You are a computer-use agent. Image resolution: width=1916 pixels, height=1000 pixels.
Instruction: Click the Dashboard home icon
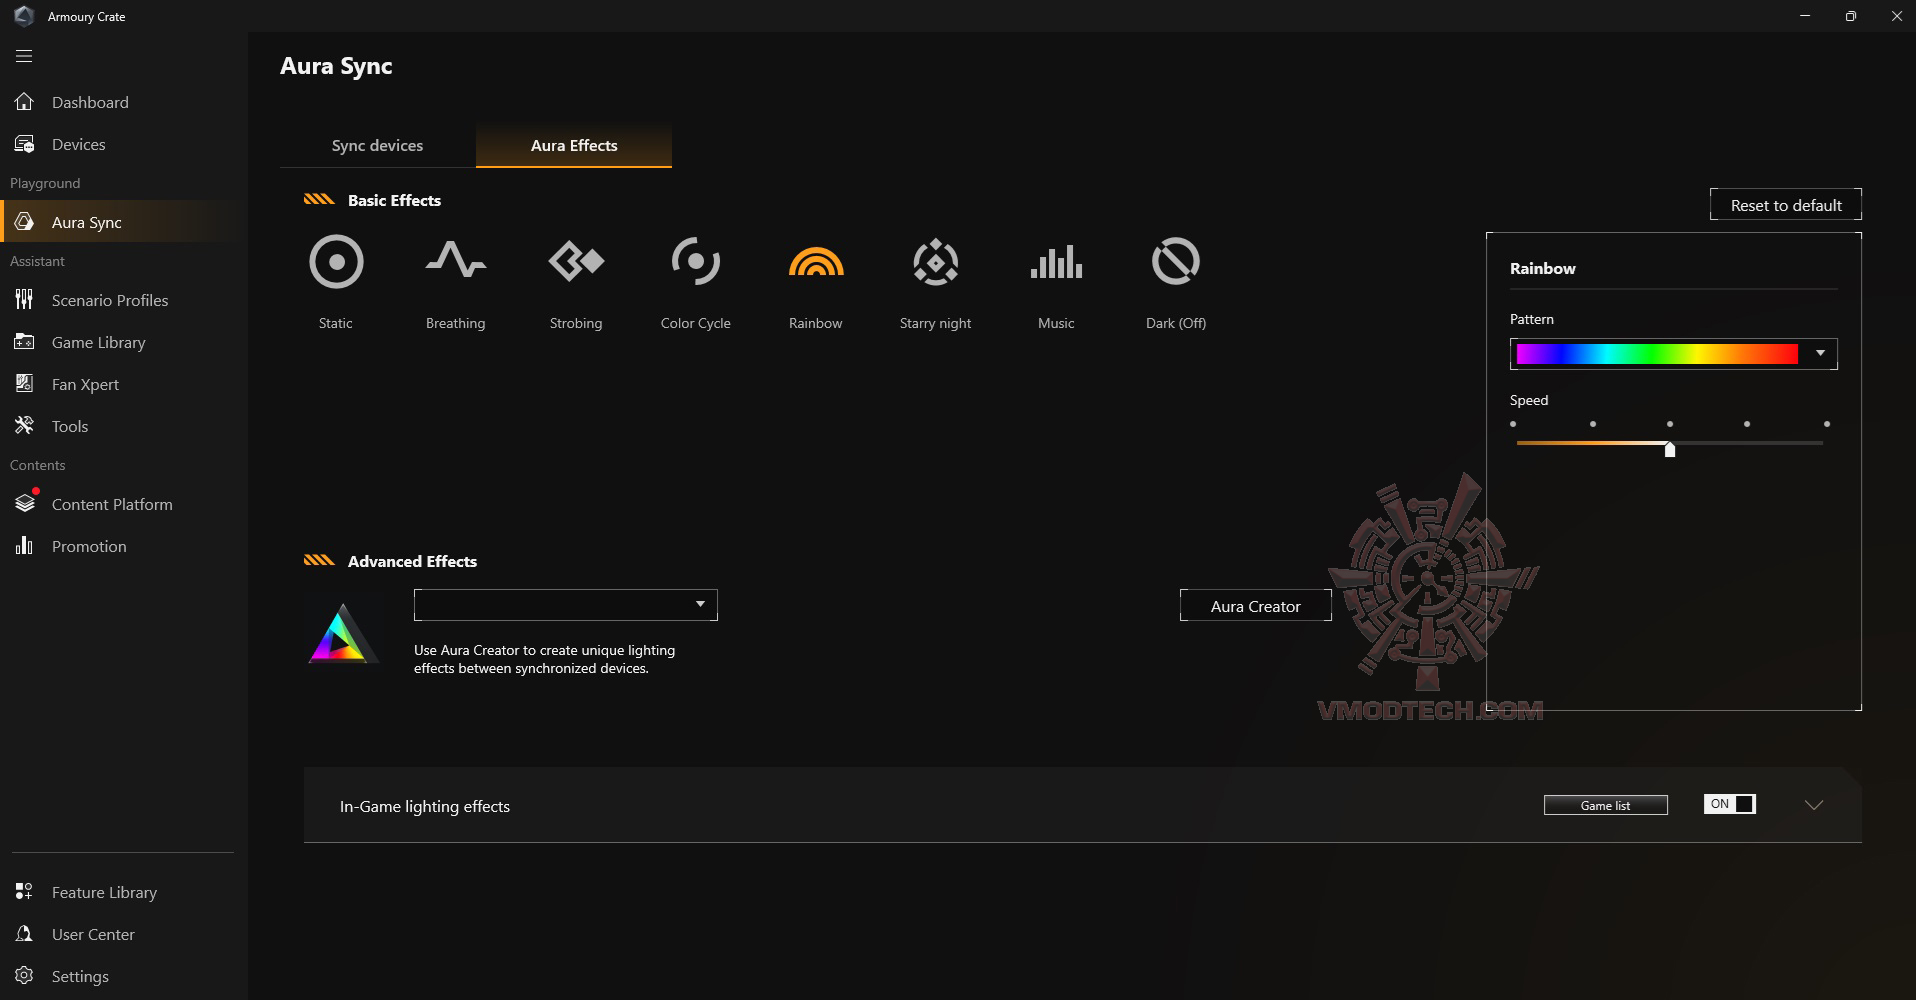pos(24,102)
